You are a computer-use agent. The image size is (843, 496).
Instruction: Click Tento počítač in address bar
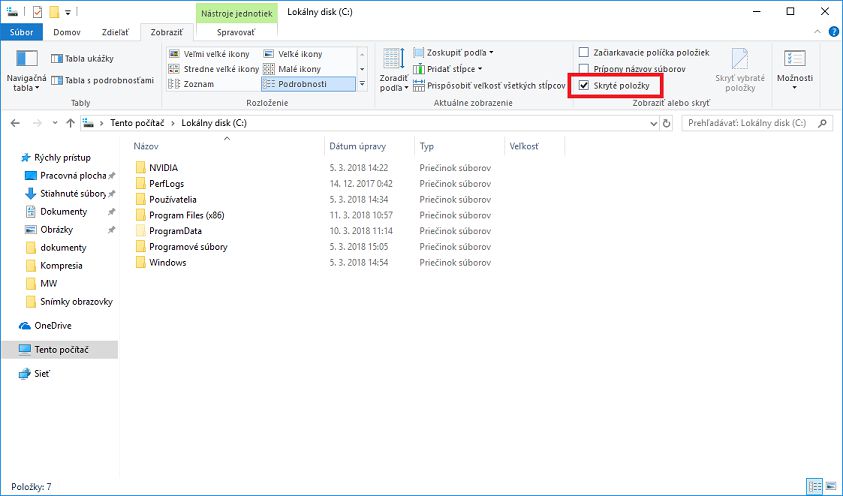137,123
